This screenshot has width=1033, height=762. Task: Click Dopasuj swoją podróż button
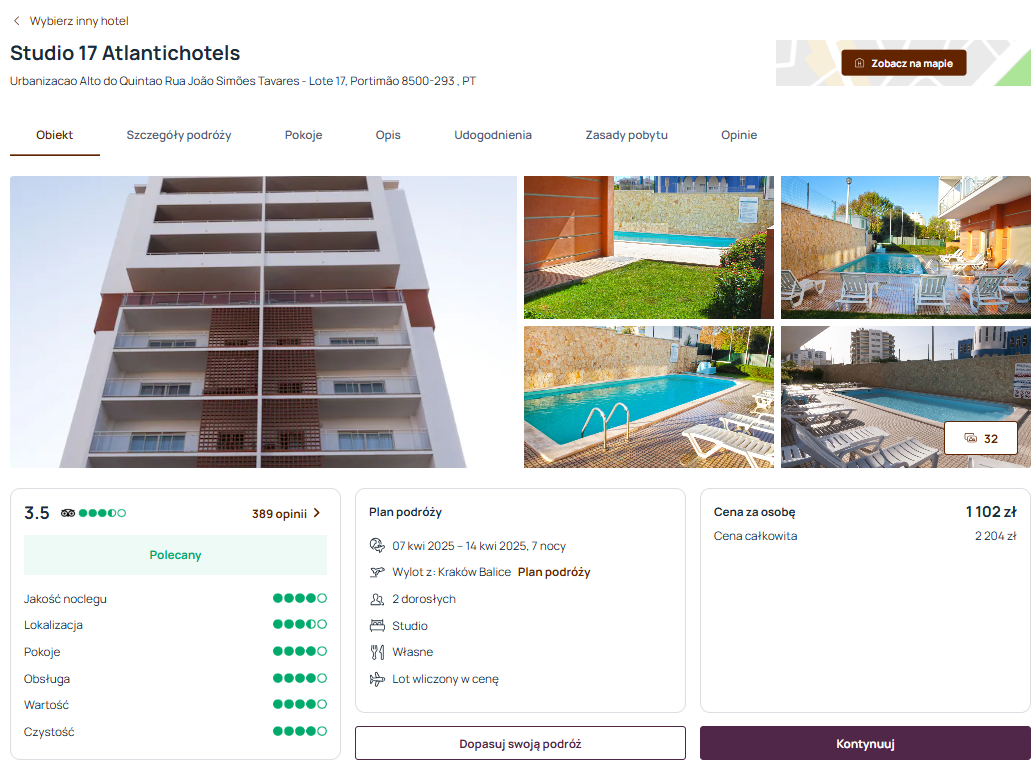(x=520, y=744)
